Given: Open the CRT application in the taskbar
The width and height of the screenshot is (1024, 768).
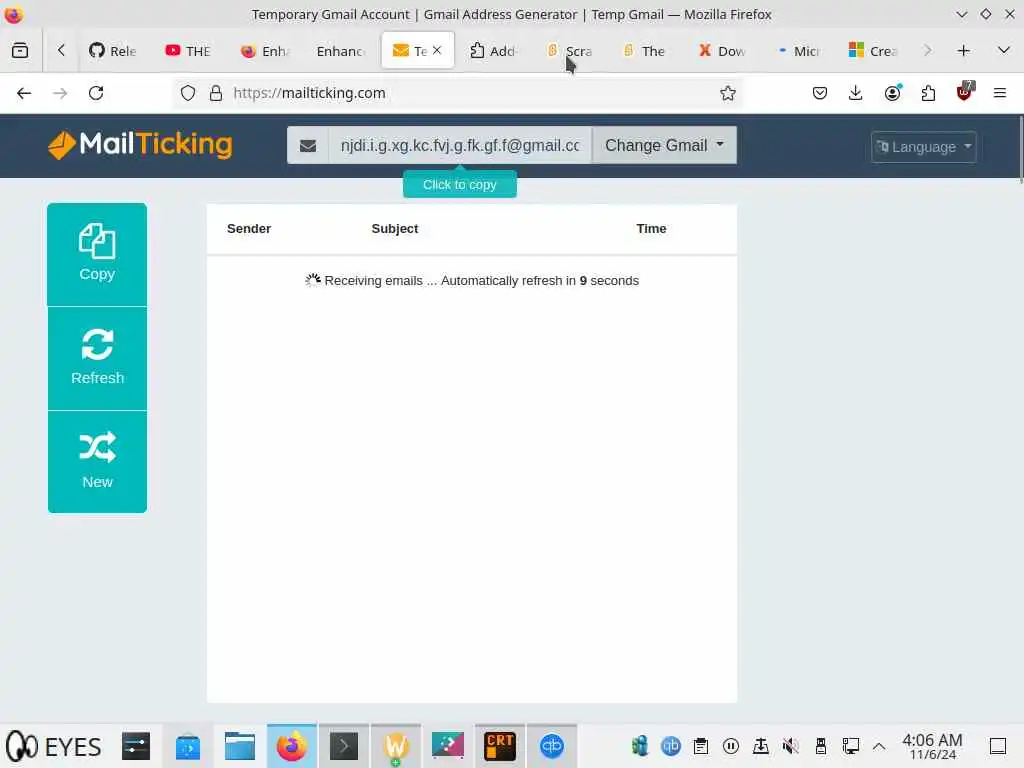Looking at the screenshot, I should (500, 746).
